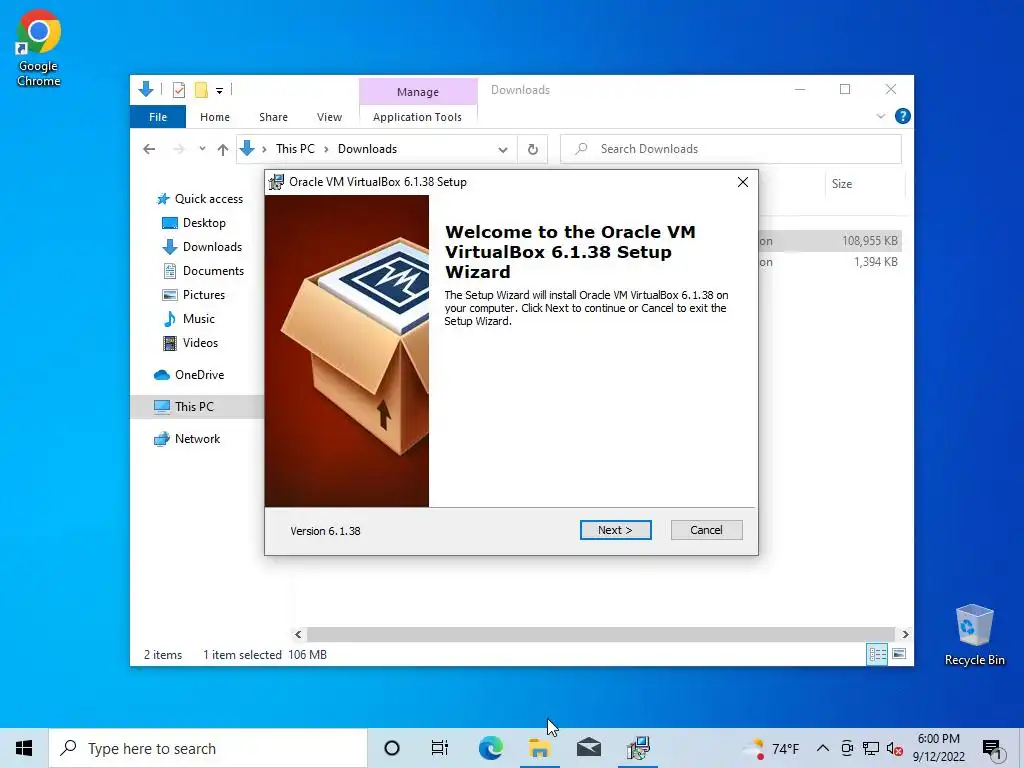Image resolution: width=1024 pixels, height=768 pixels.
Task: Cancel the VirtualBox Setup wizard
Action: (706, 530)
